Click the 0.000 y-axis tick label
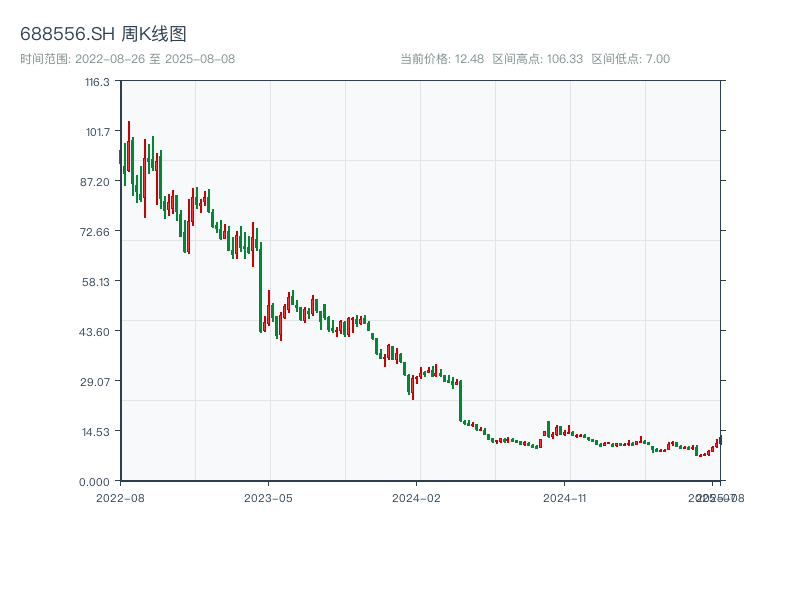The width and height of the screenshot is (800, 600). point(96,482)
